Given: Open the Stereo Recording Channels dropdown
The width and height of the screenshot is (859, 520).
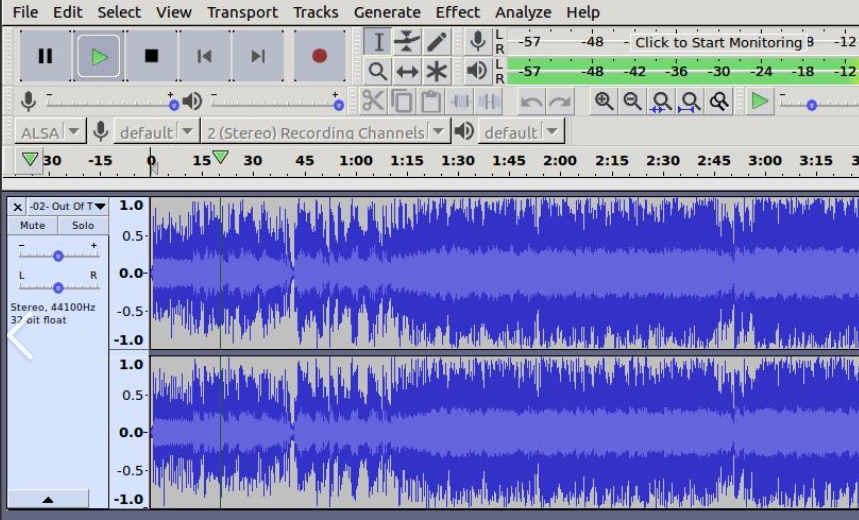Looking at the screenshot, I should [325, 132].
